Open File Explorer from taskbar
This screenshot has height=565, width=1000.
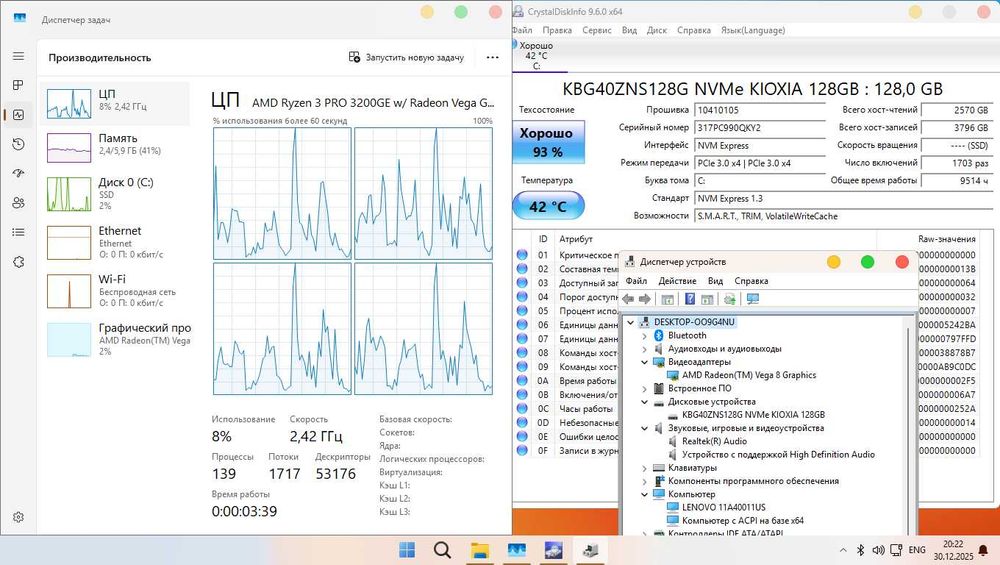[x=480, y=550]
